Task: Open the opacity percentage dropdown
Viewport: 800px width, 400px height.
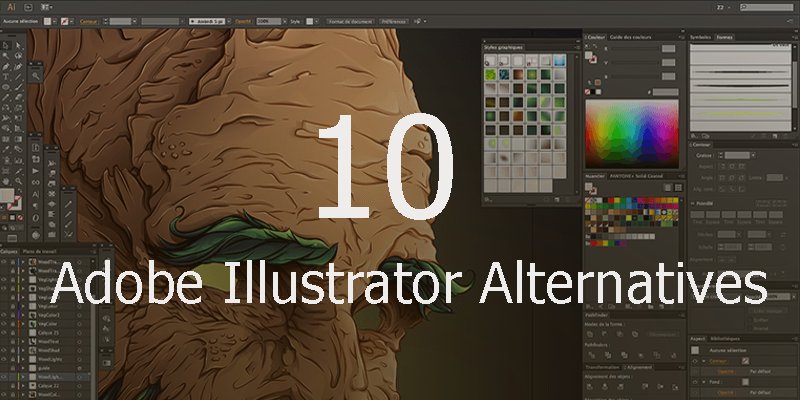Action: [285, 21]
